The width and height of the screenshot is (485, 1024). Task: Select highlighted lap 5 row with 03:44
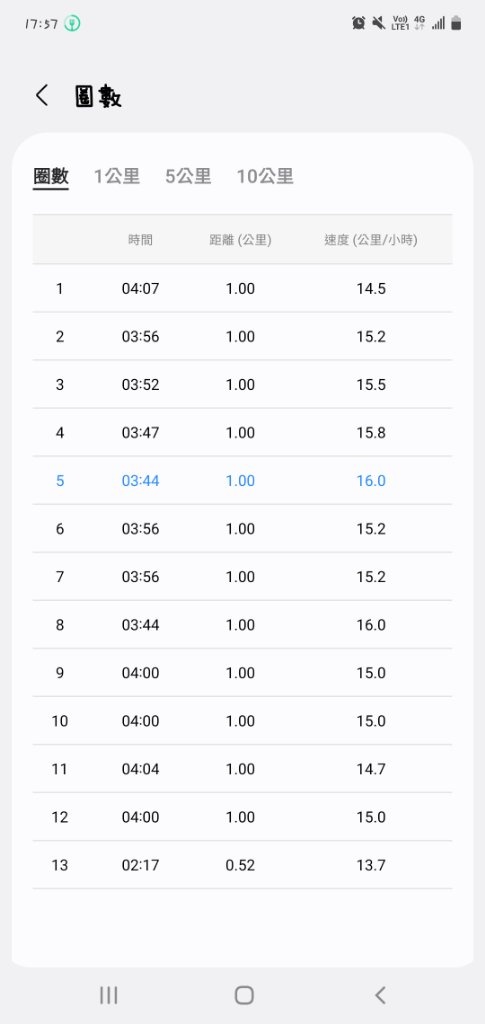(242, 481)
